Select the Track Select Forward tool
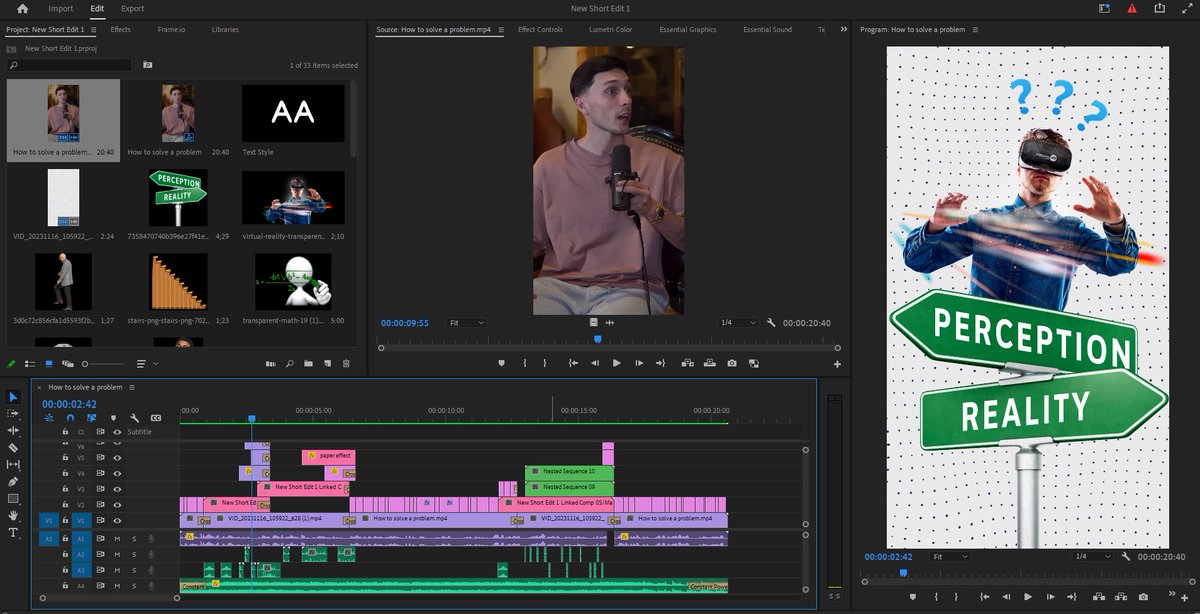1200x614 pixels. [13, 413]
